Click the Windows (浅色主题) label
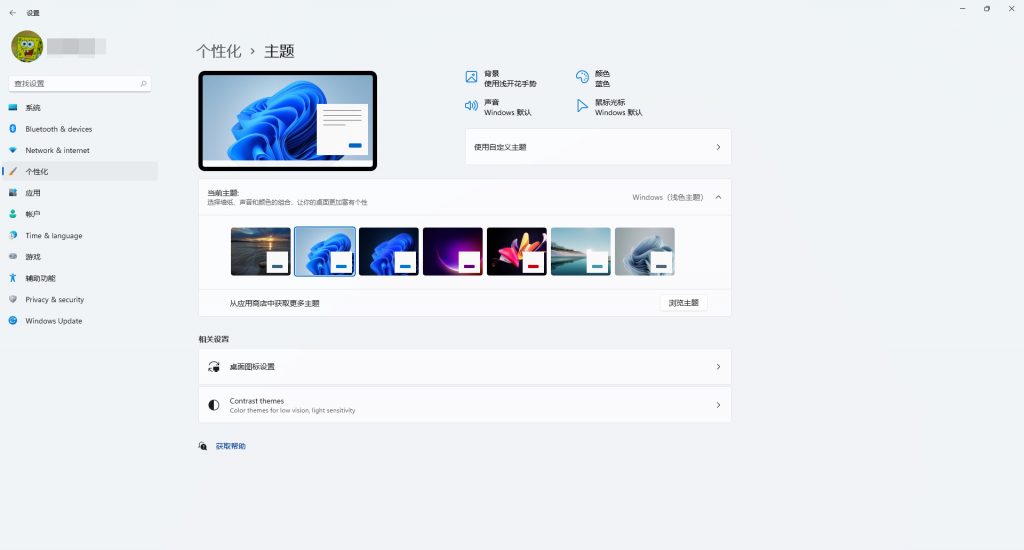1024x550 pixels. coord(667,197)
